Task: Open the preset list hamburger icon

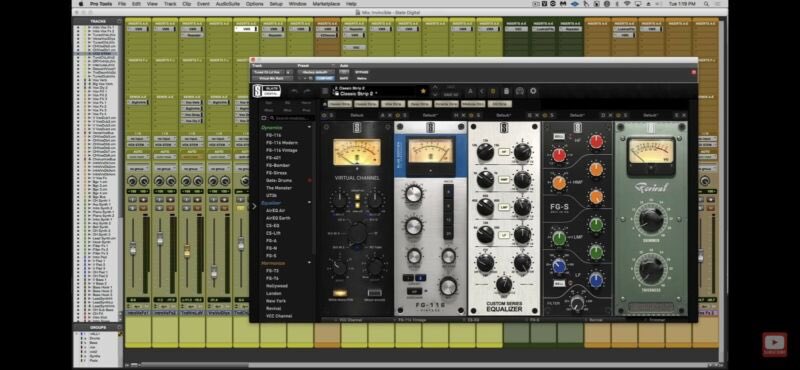Action: [x=325, y=91]
